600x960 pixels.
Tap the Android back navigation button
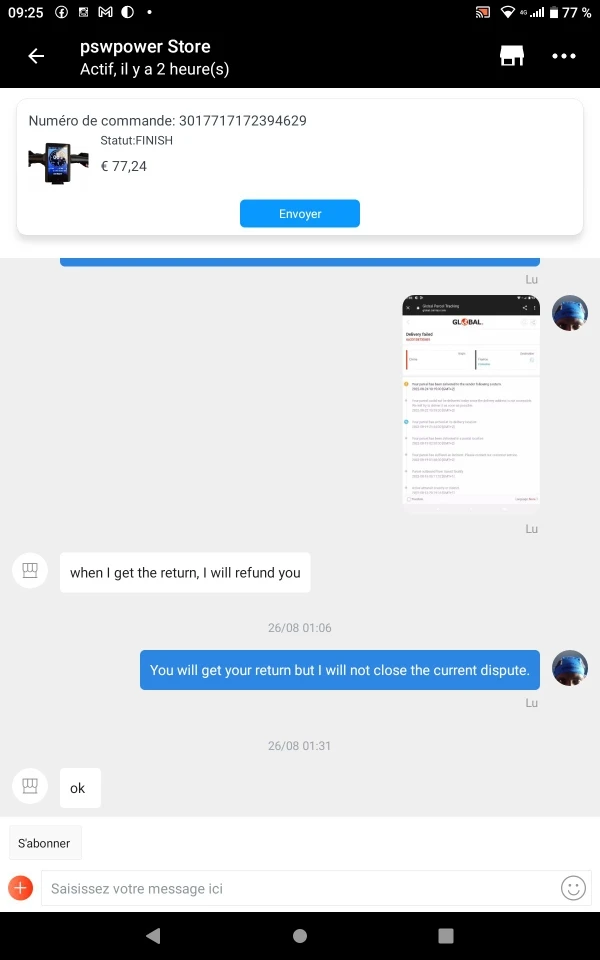[x=153, y=935]
